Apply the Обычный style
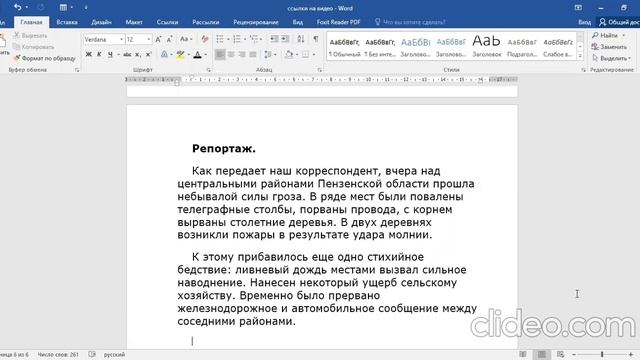This screenshot has height=360, width=640. point(344,46)
